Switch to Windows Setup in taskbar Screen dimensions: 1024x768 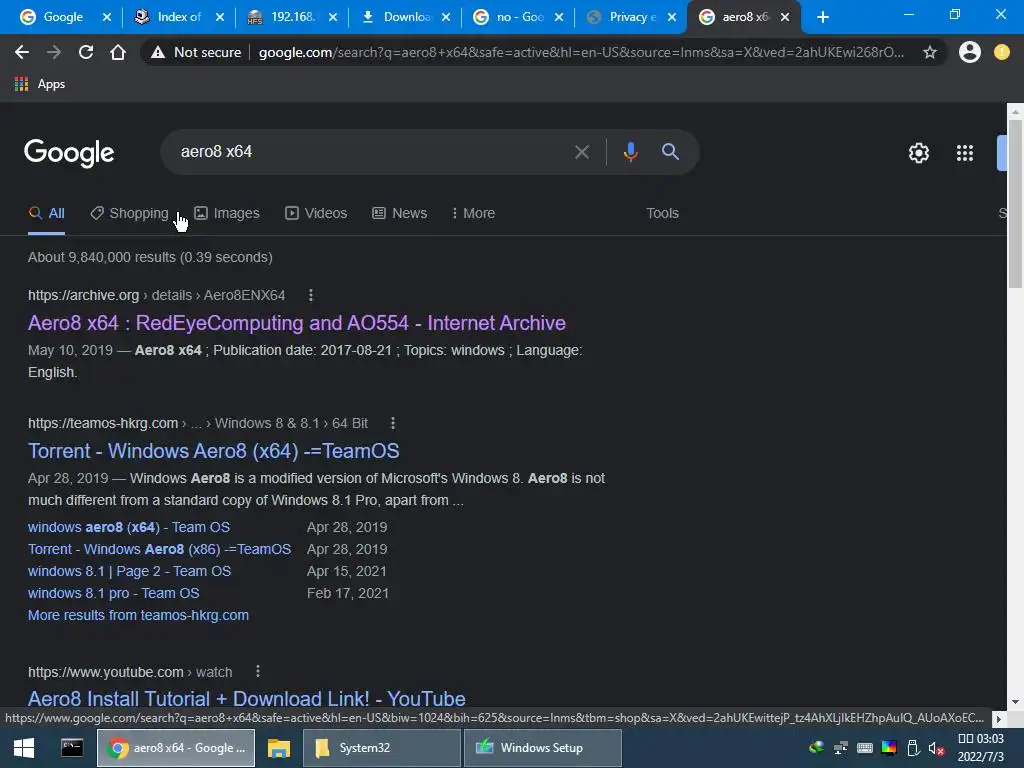542,748
